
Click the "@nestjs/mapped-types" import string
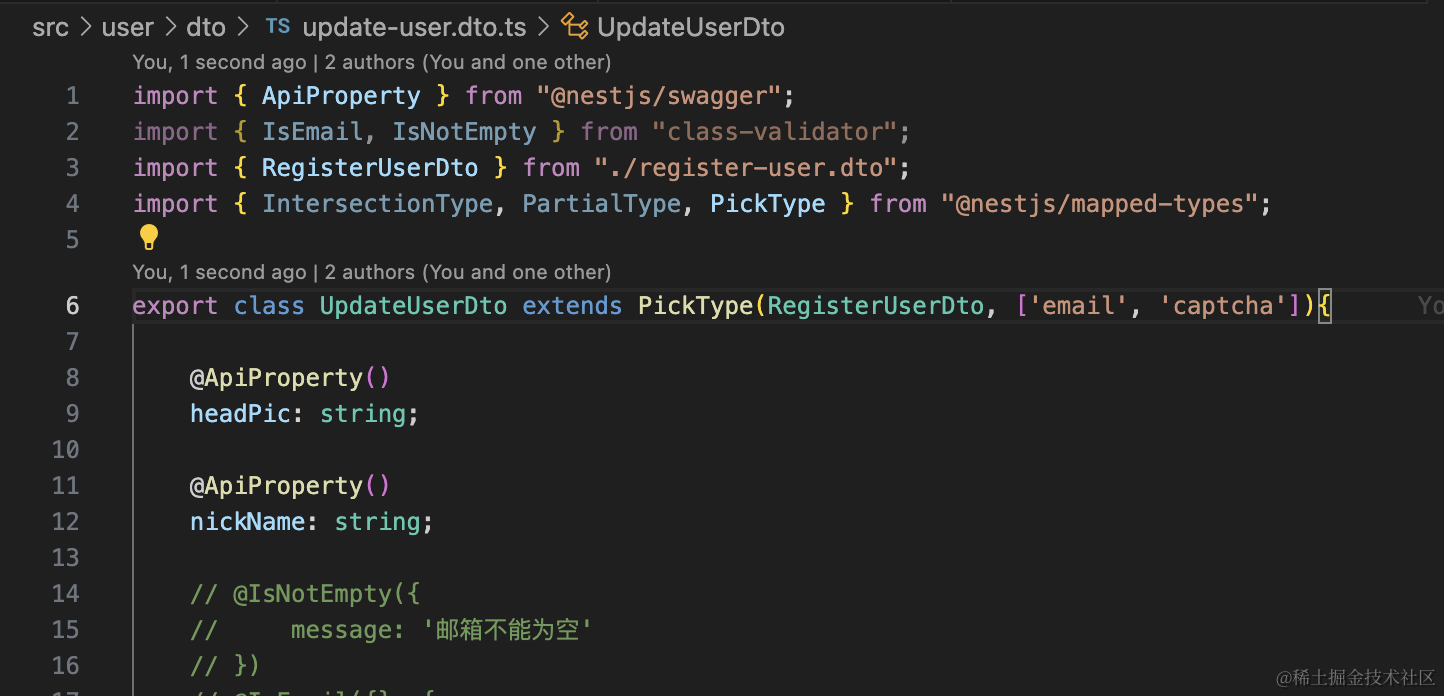[x=1099, y=204]
